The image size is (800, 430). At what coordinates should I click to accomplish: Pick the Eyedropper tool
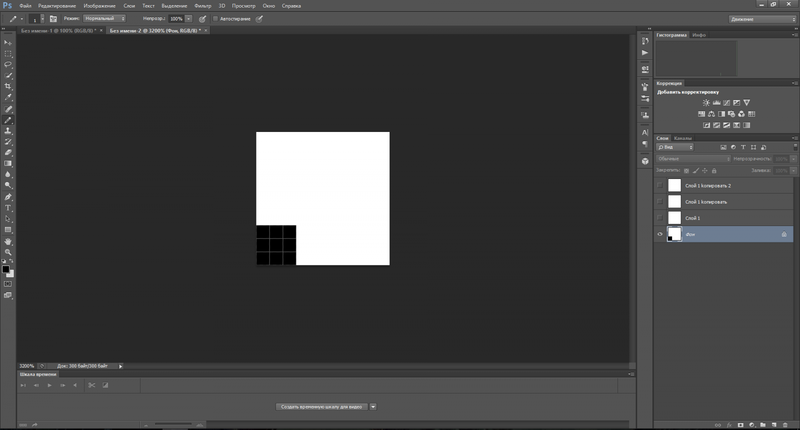[9, 97]
